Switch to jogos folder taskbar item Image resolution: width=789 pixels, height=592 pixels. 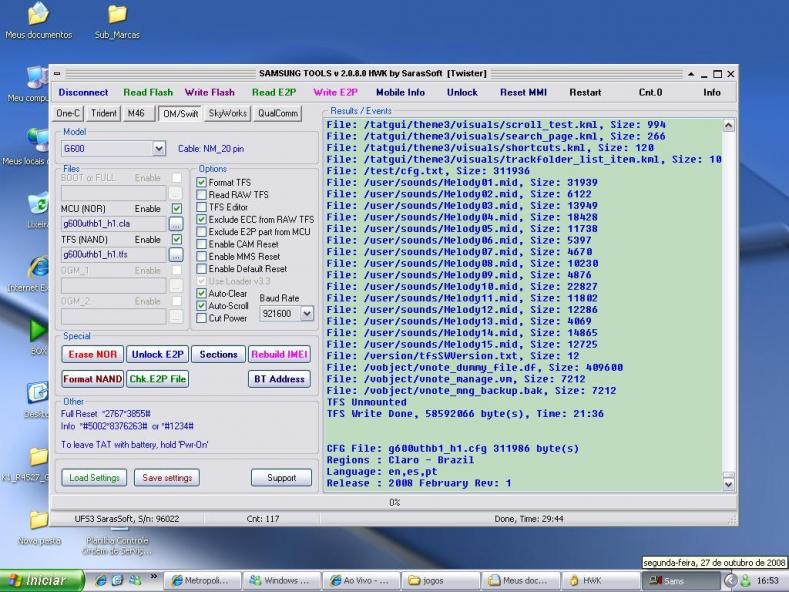(x=441, y=580)
